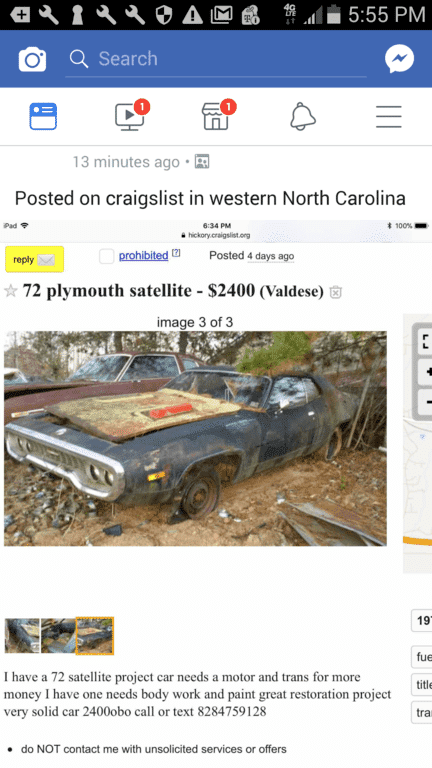Select the highlighted third thumbnail
Viewport: 432px width, 768px height.
tap(95, 635)
